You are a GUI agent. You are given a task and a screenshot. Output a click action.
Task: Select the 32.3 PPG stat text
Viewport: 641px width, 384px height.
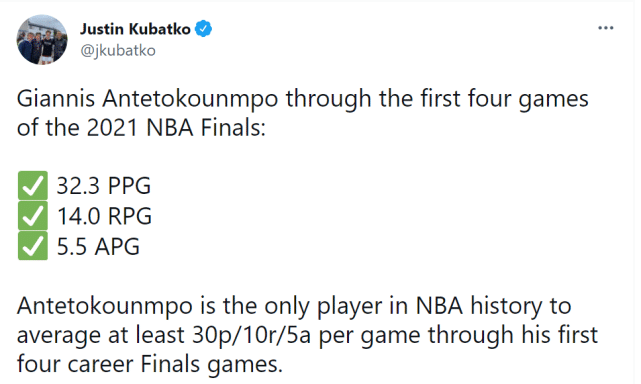[104, 186]
